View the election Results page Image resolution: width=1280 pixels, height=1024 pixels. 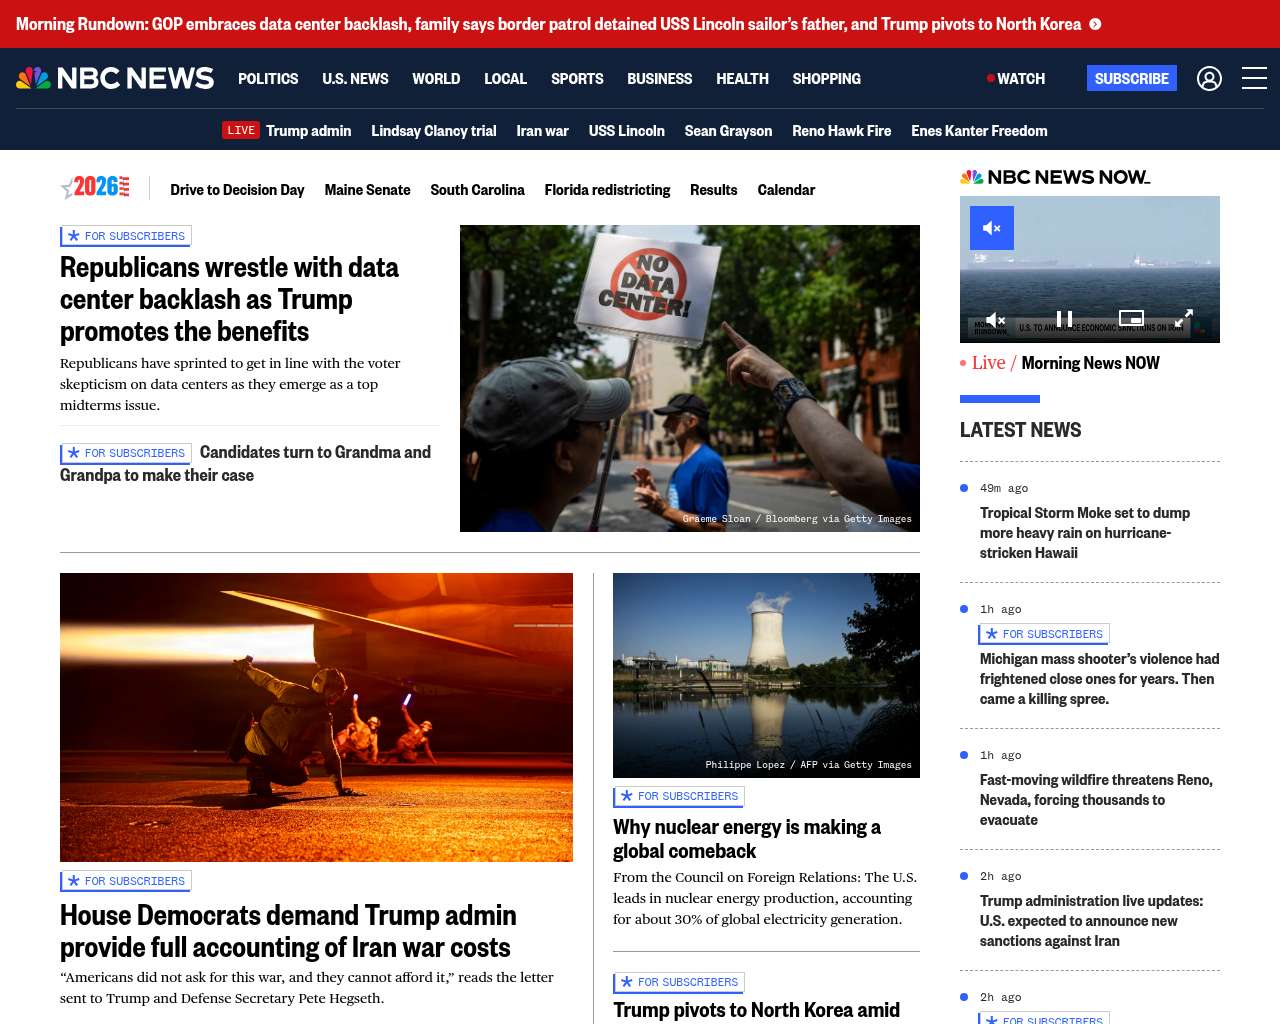coord(713,189)
